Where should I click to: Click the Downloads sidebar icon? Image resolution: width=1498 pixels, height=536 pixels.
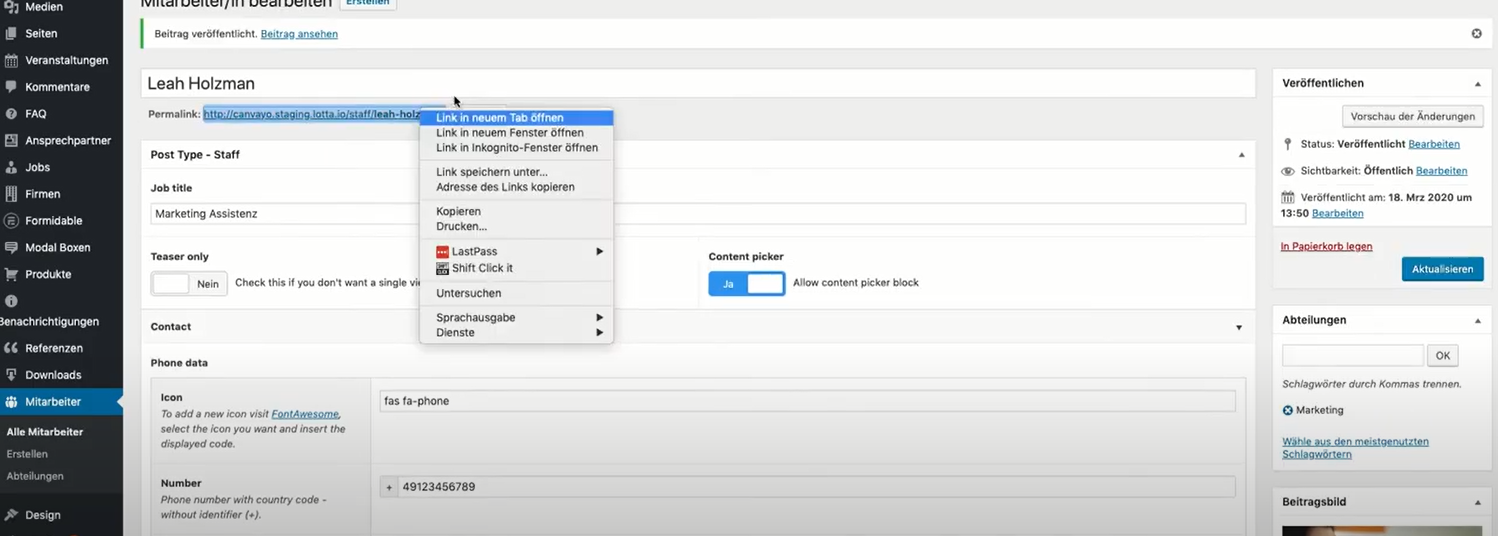click(x=11, y=375)
